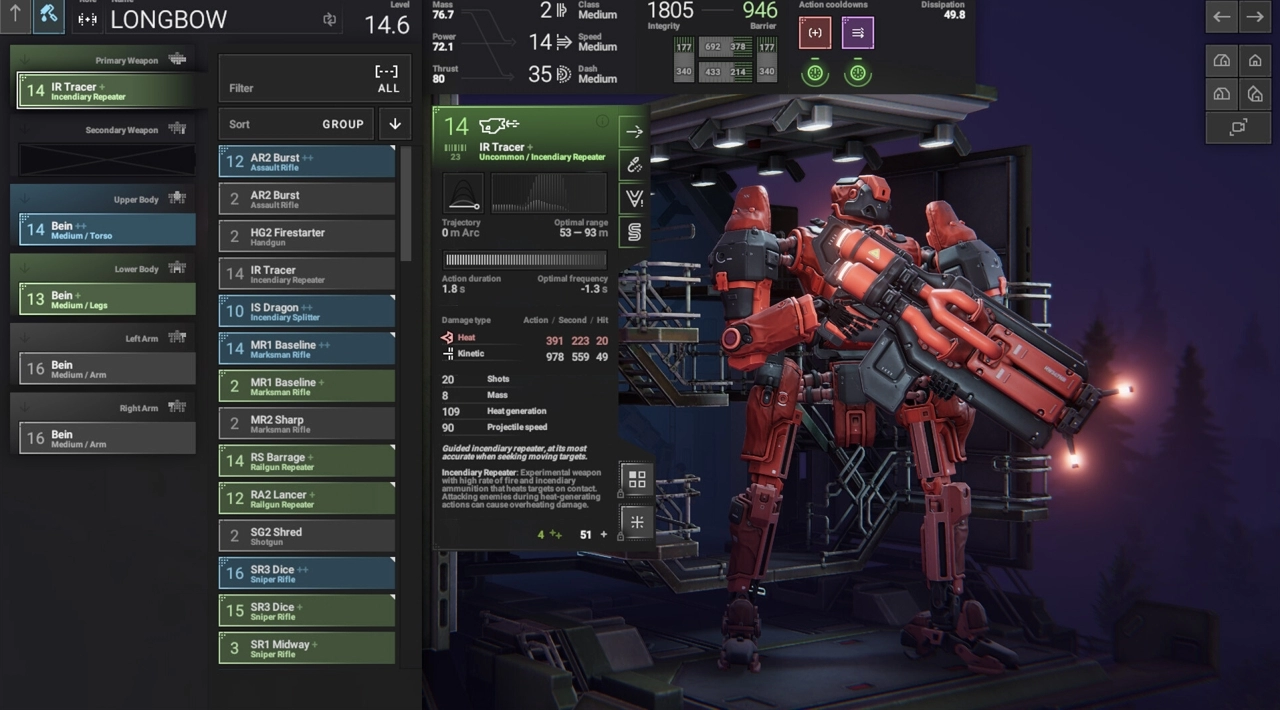
Task: Click the purple dash action cooldown icon
Action: pyautogui.click(x=857, y=33)
